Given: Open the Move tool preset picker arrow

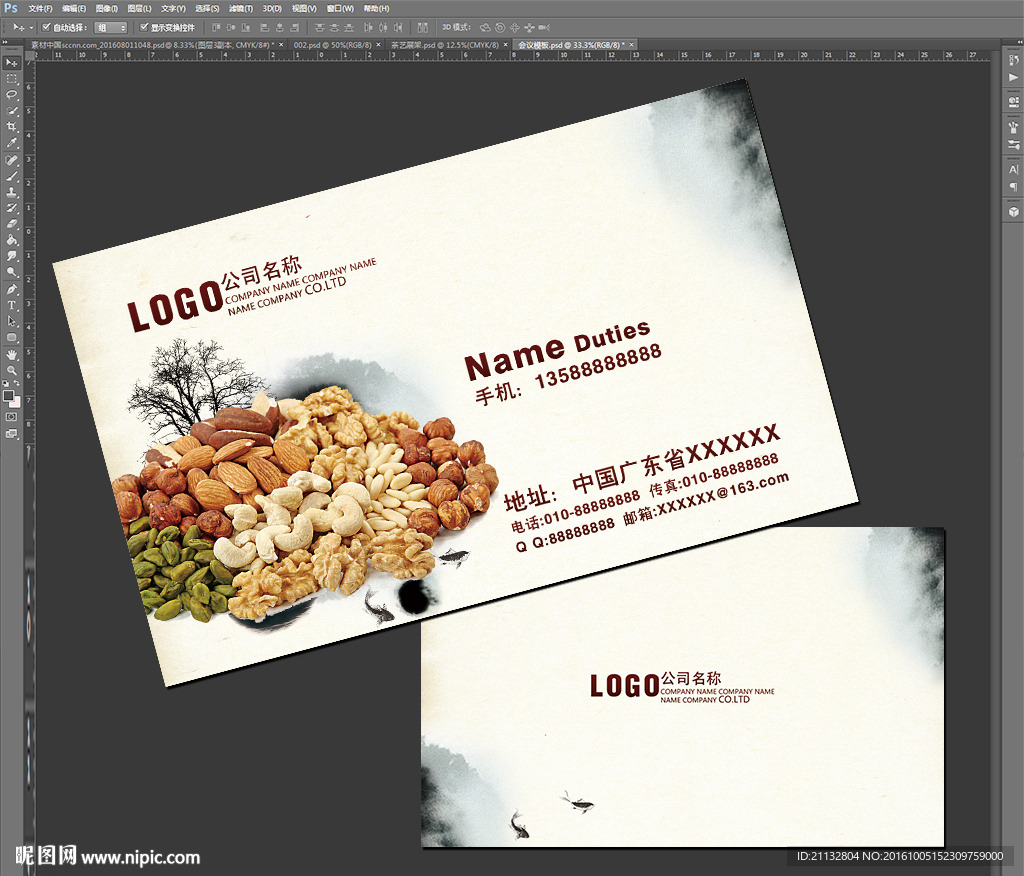Looking at the screenshot, I should click(31, 27).
